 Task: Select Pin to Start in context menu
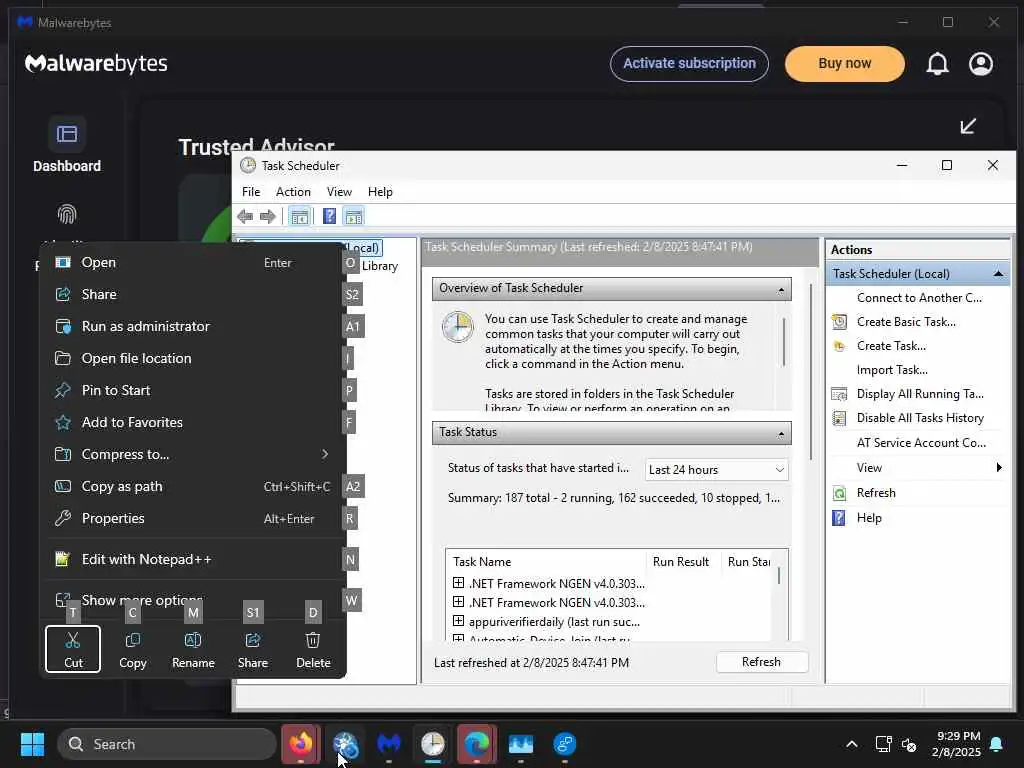(193, 391)
